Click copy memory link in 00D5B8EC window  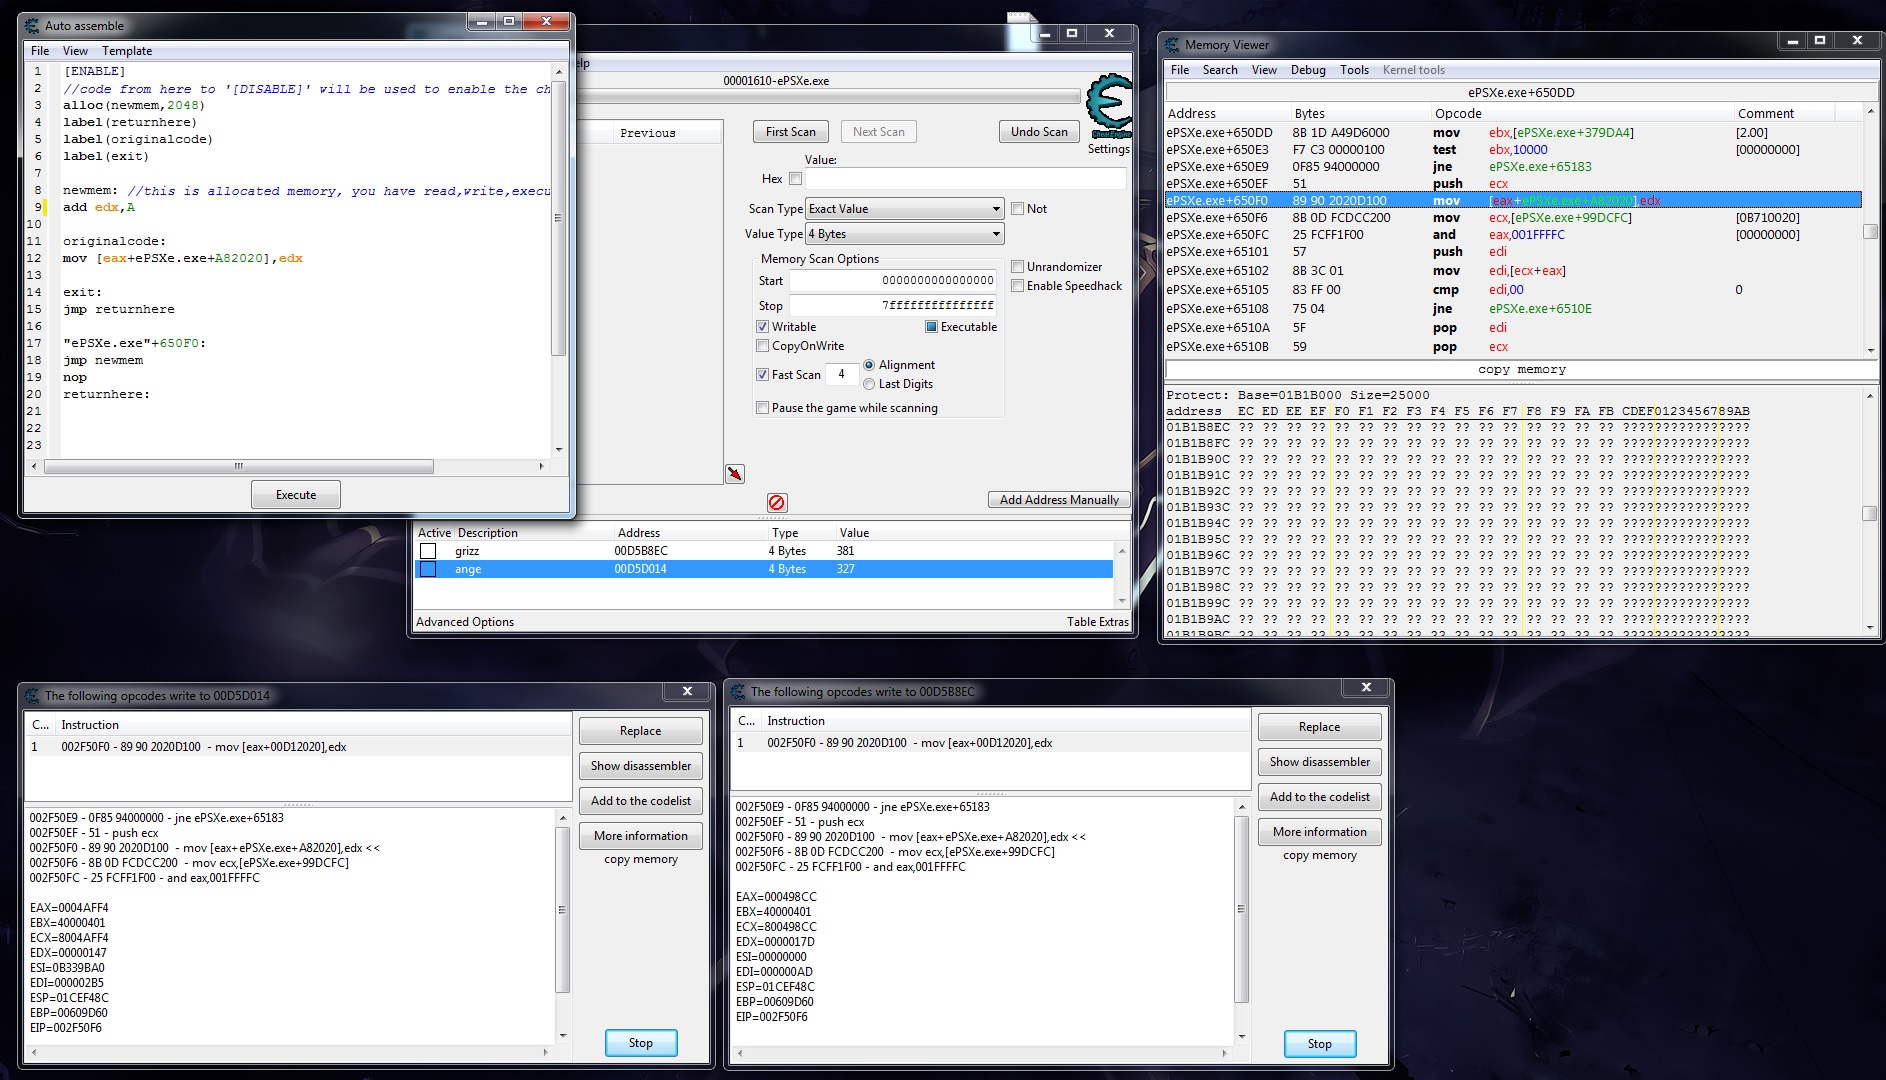1320,855
